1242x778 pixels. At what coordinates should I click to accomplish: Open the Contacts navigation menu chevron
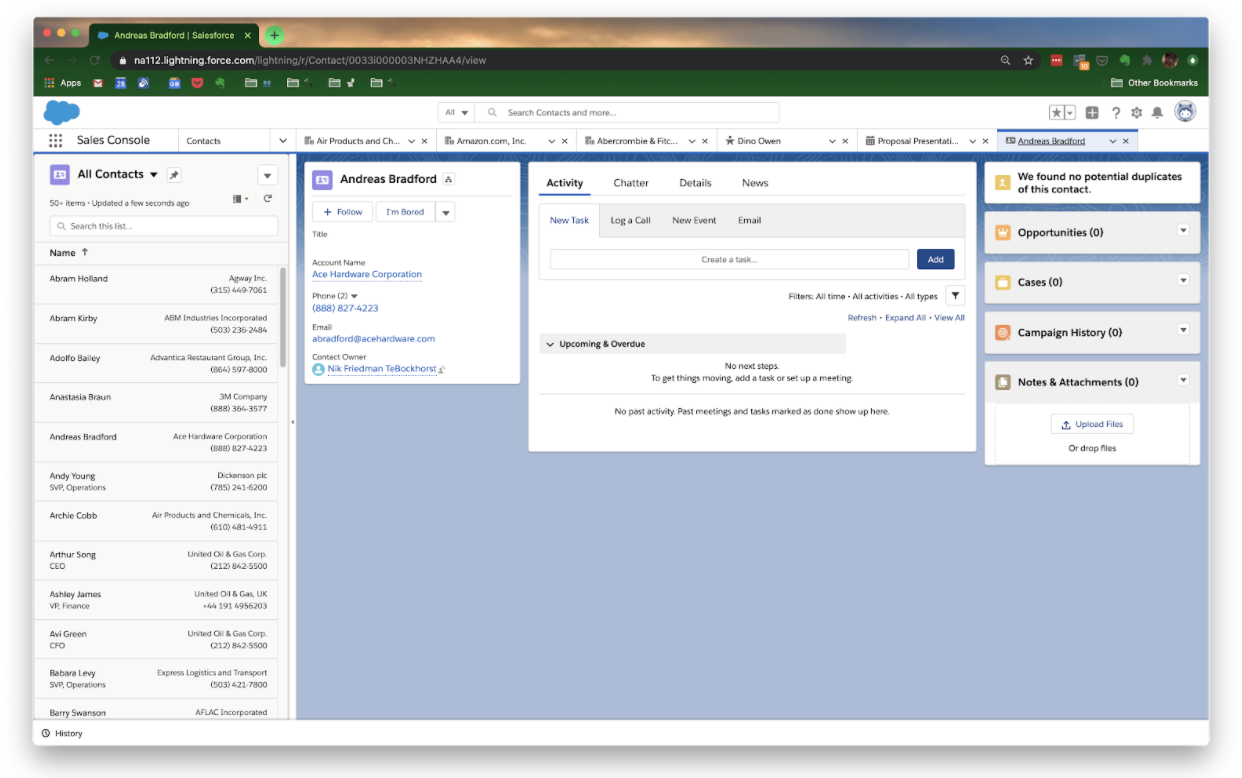point(283,141)
